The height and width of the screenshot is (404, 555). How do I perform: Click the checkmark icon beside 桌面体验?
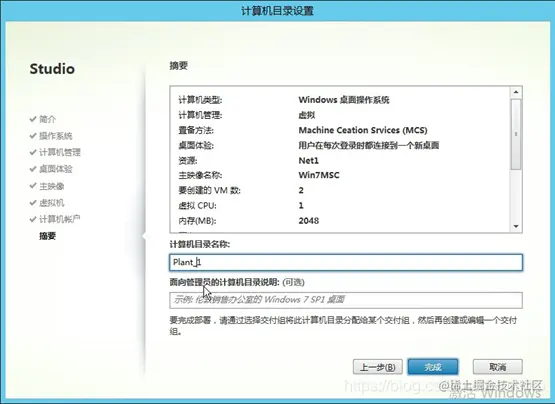pyautogui.click(x=33, y=169)
